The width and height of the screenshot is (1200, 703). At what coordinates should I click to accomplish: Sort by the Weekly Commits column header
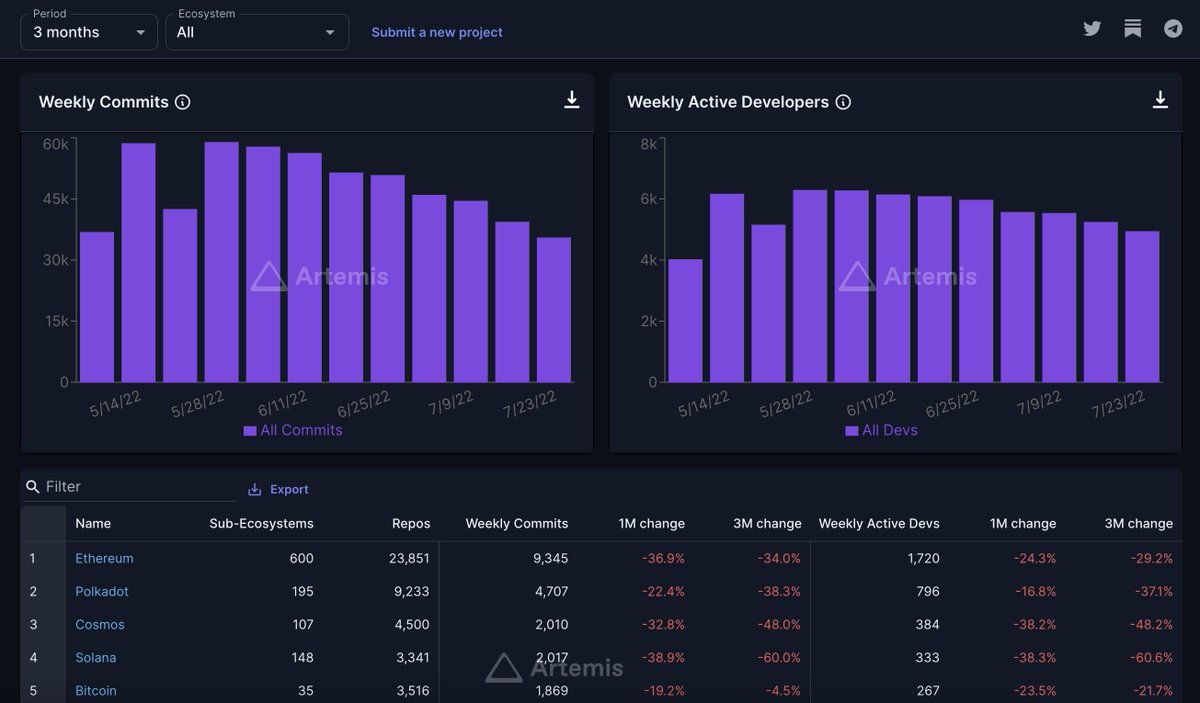[x=517, y=523]
